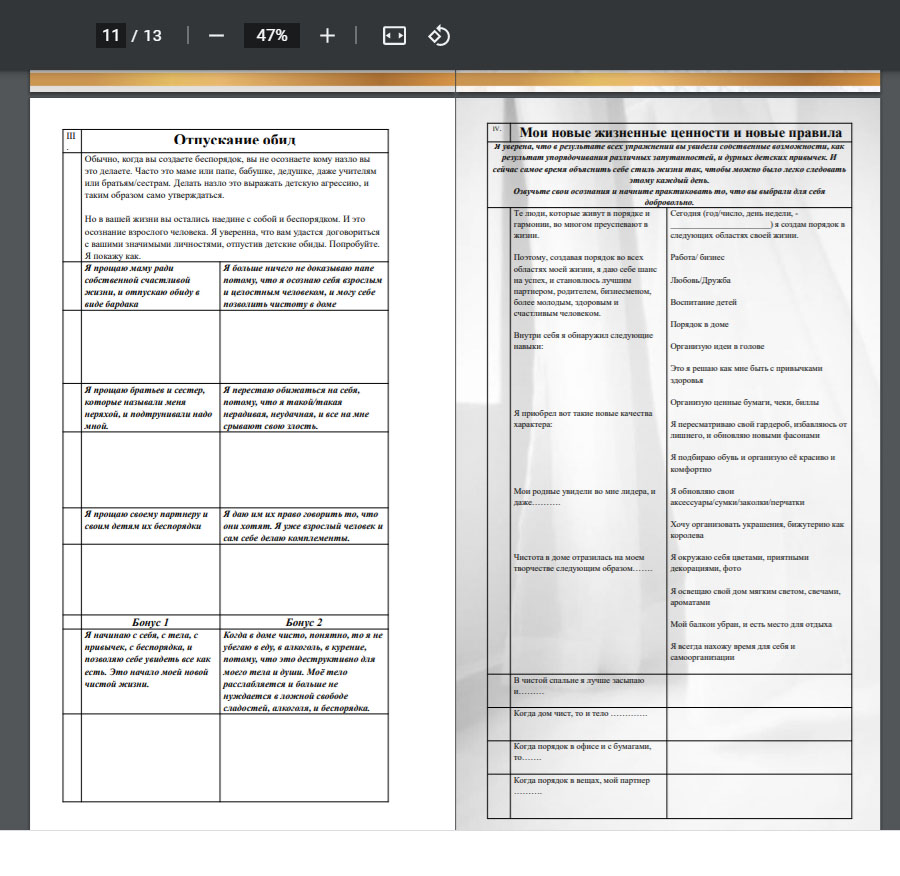Click the 'Мои новые жизненные ценности' heading
The image size is (900, 876).
coord(680,132)
